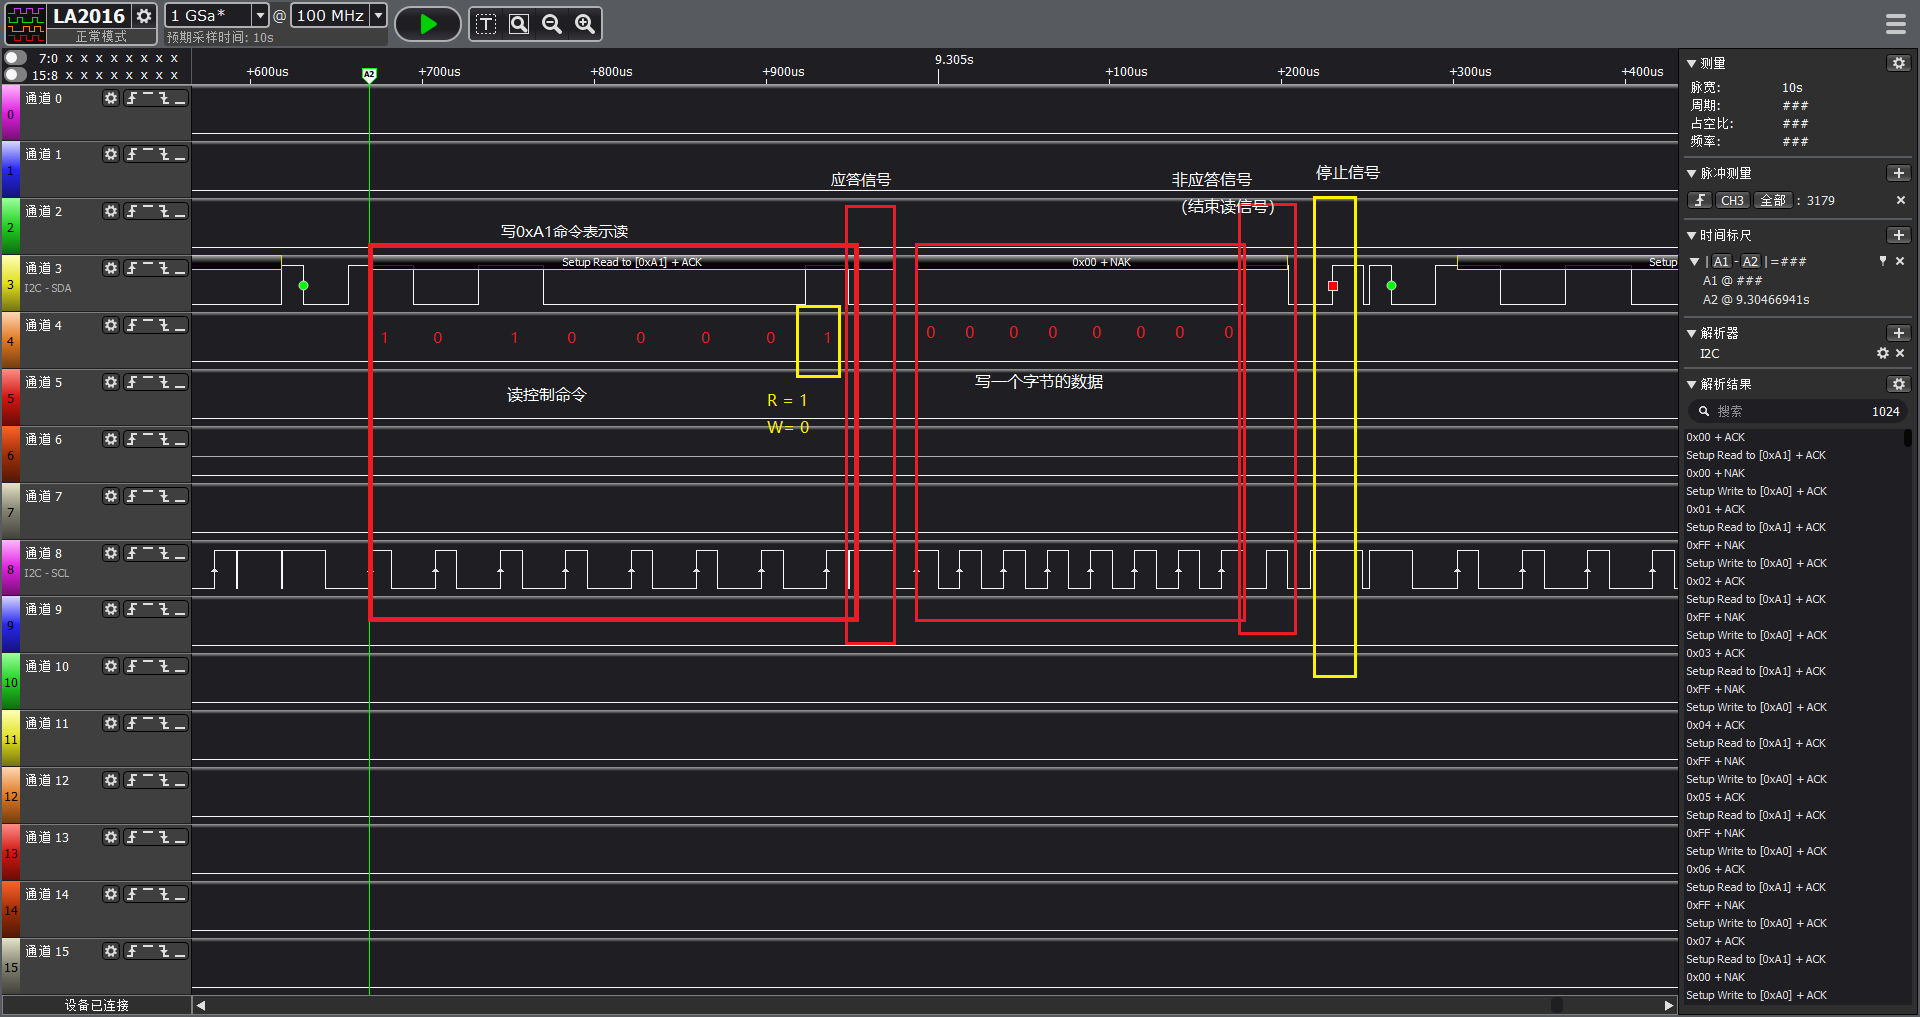Click the CH3 pulse channel button

click(1732, 200)
